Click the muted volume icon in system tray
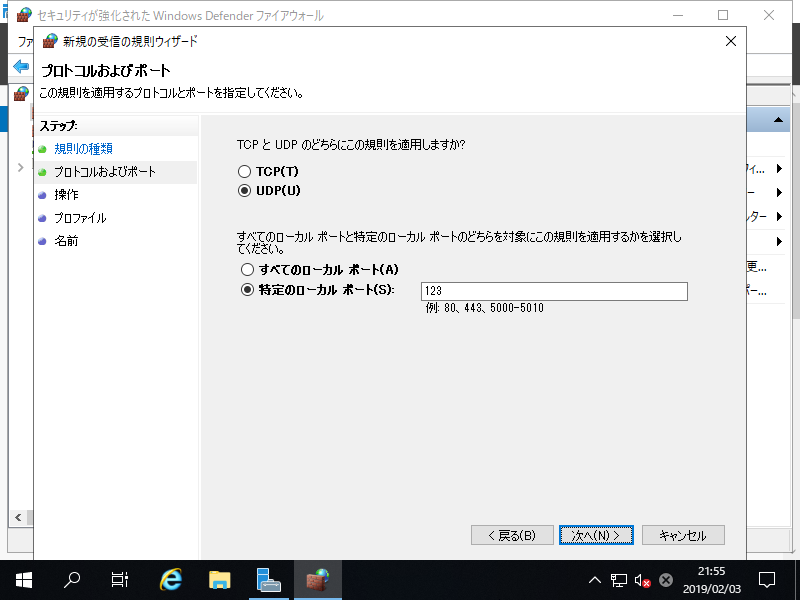The width and height of the screenshot is (800, 600). coord(641,579)
